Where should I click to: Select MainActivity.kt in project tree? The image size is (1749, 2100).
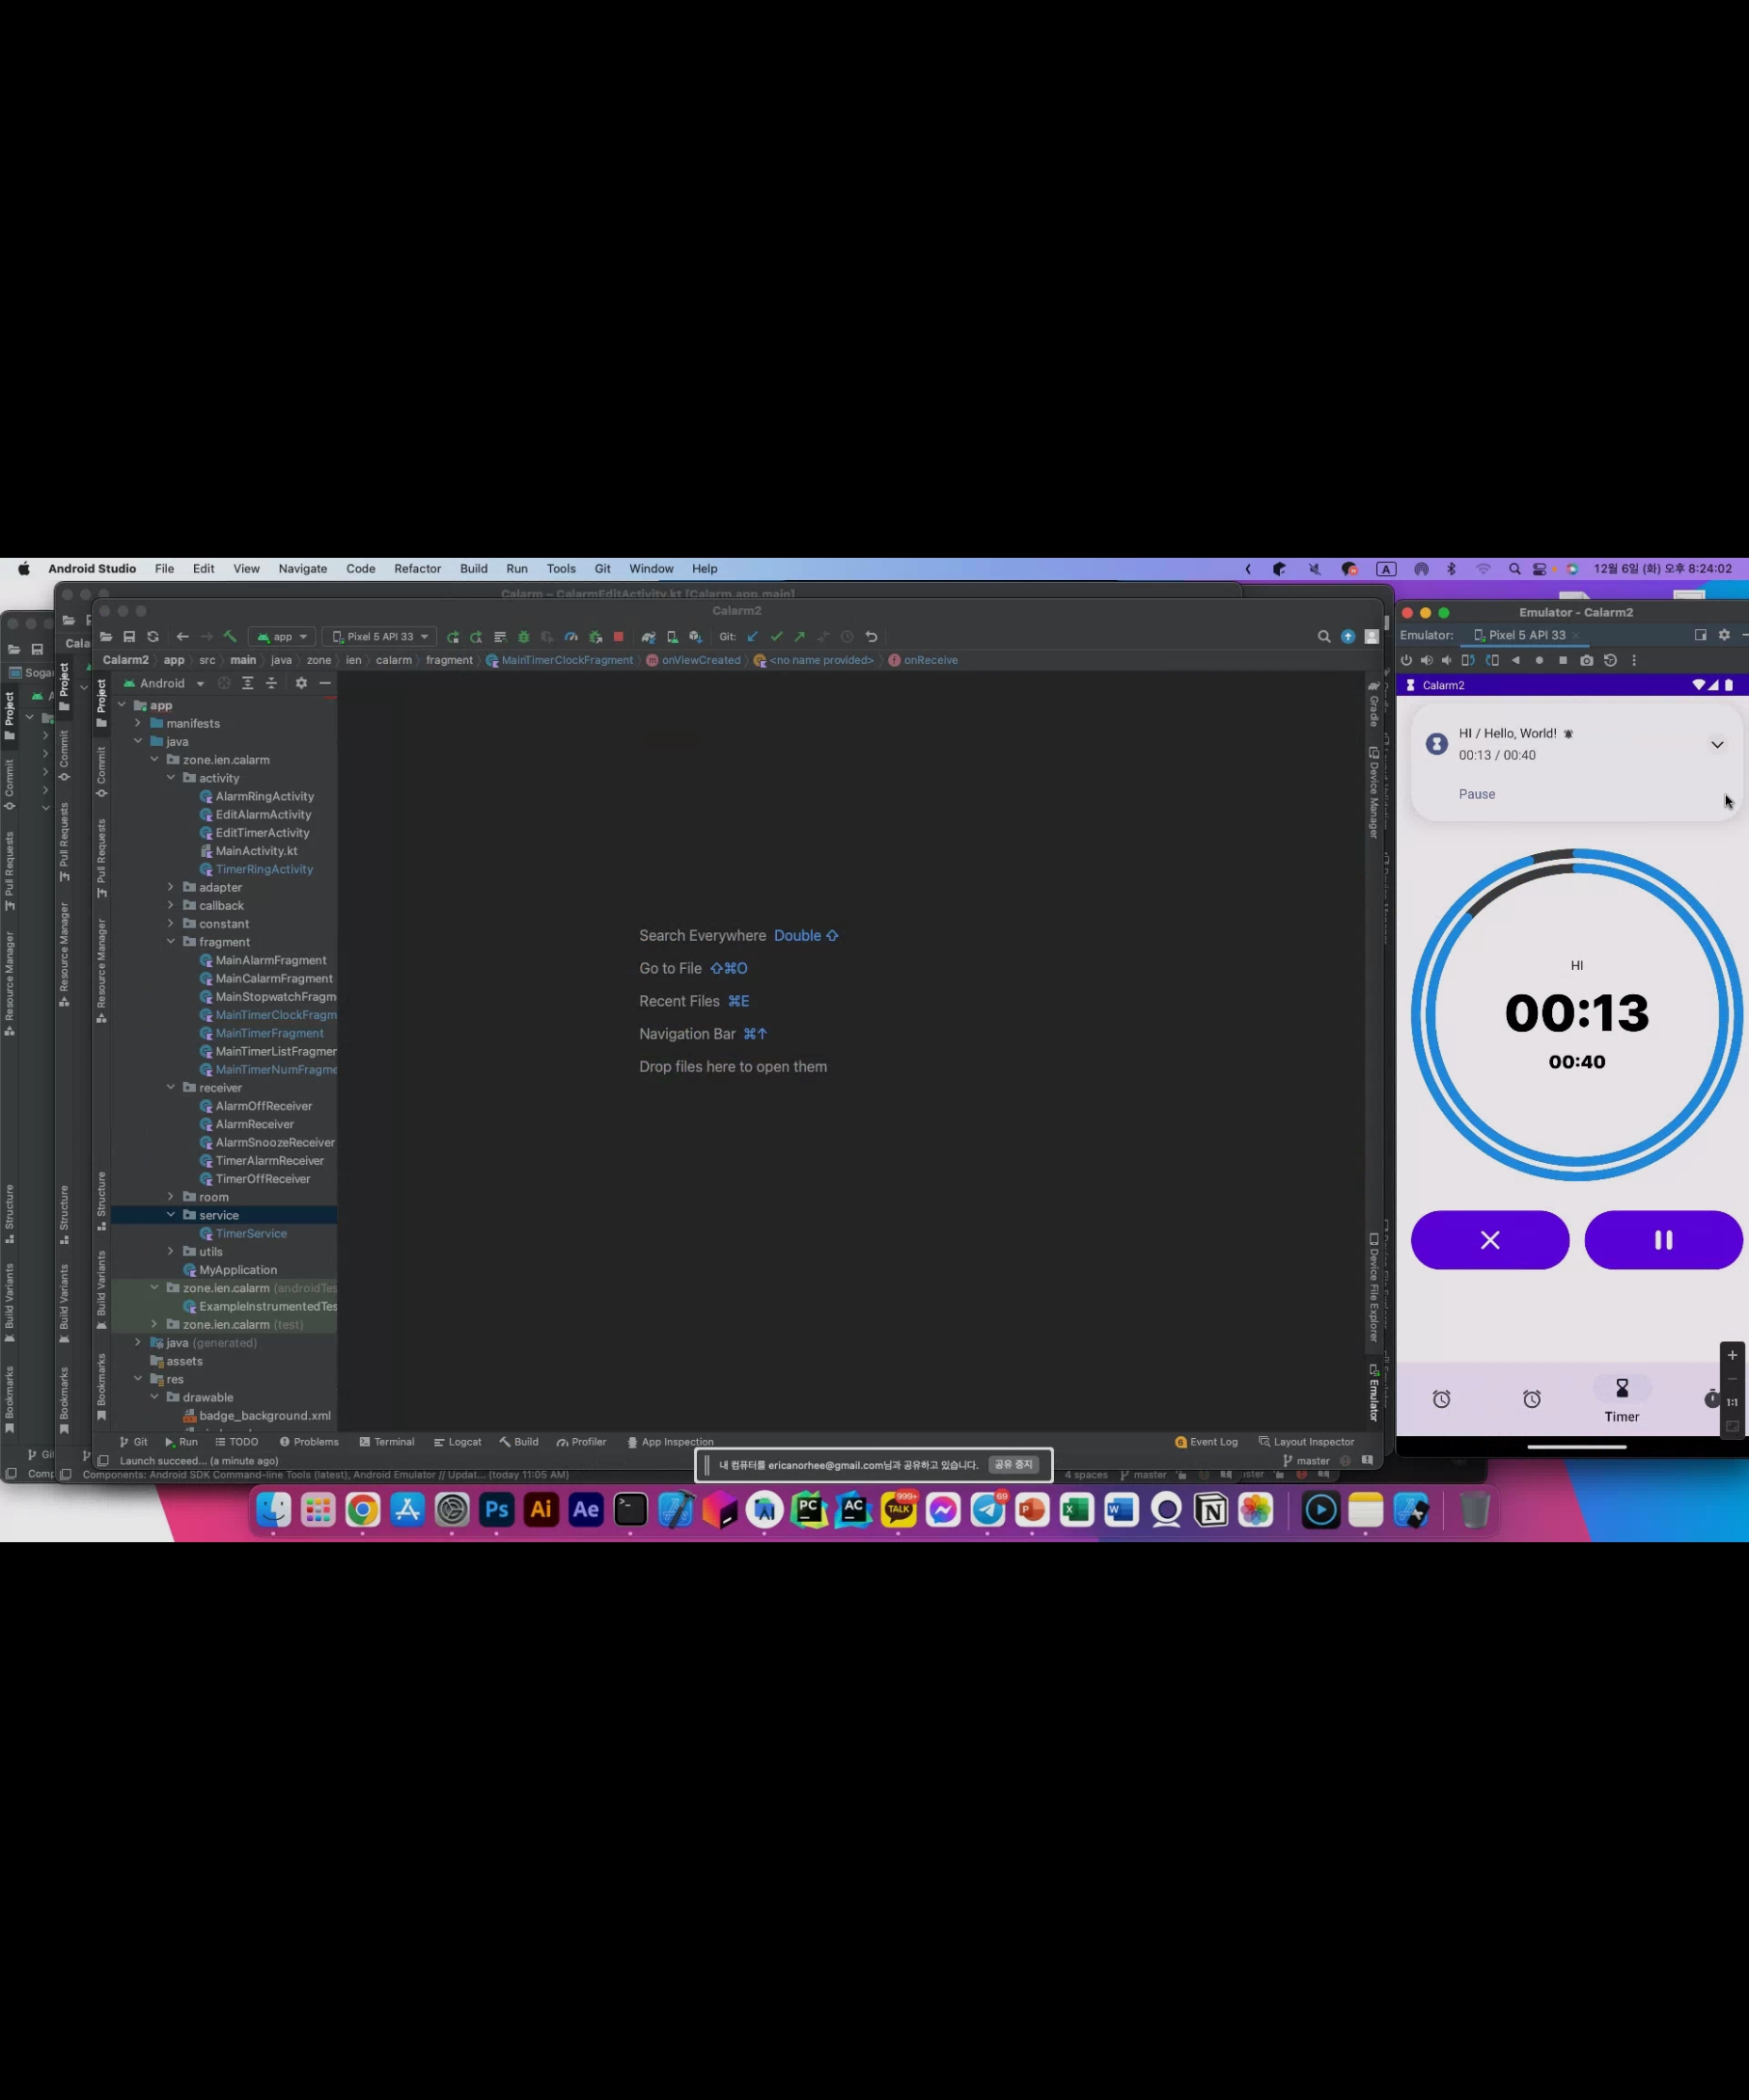point(248,851)
